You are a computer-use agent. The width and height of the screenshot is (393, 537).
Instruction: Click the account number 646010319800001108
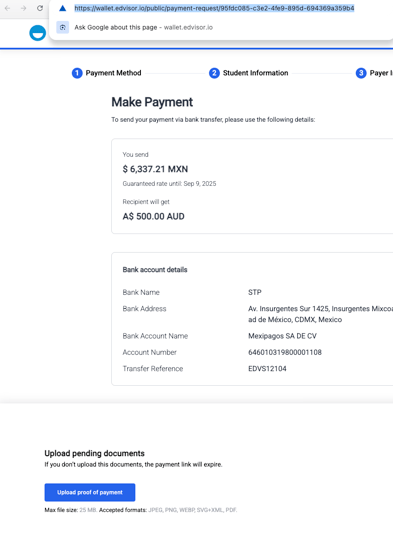[x=285, y=352]
